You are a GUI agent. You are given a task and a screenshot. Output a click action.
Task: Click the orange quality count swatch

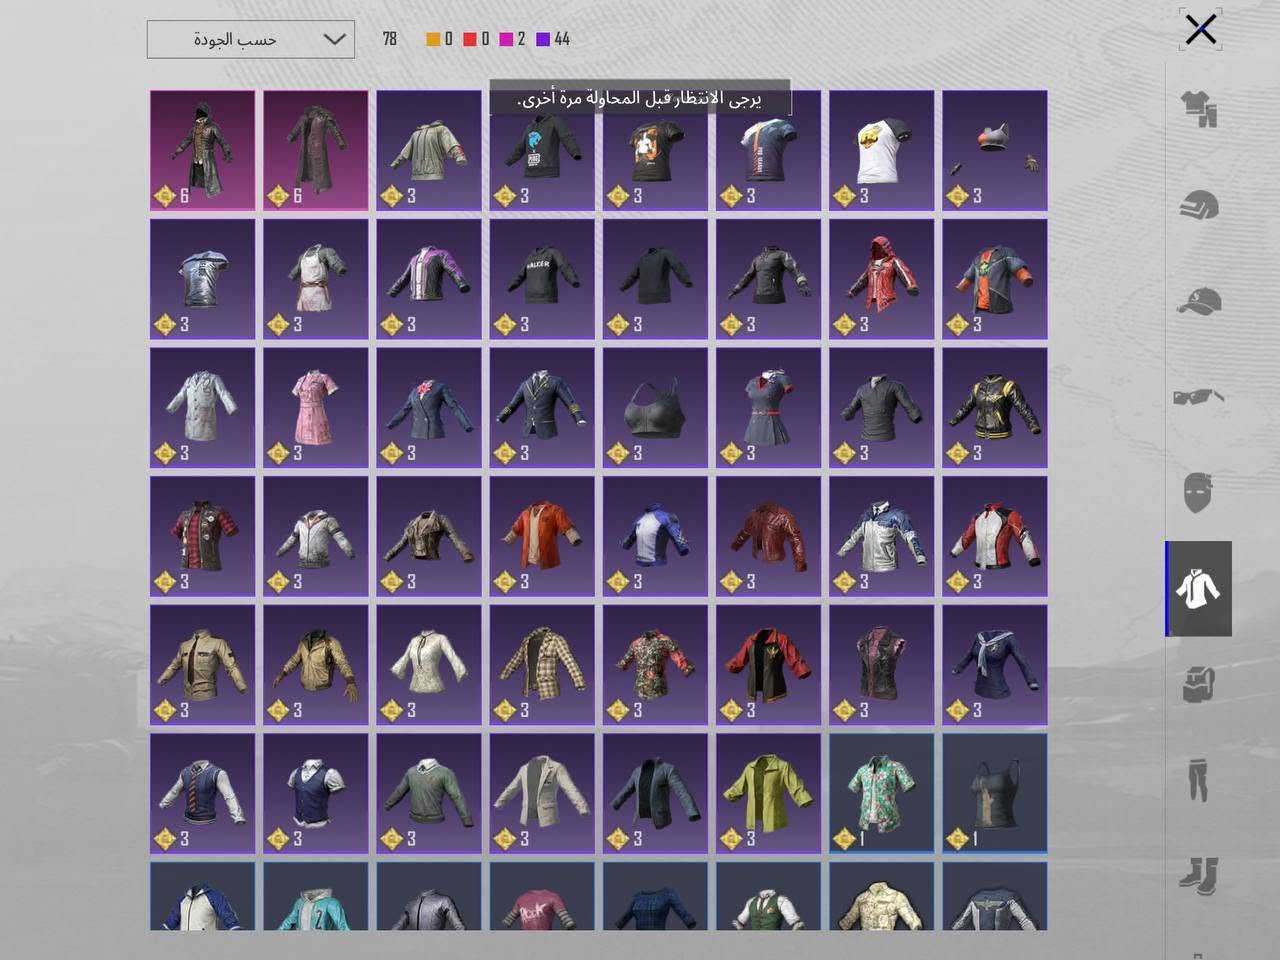pyautogui.click(x=433, y=39)
